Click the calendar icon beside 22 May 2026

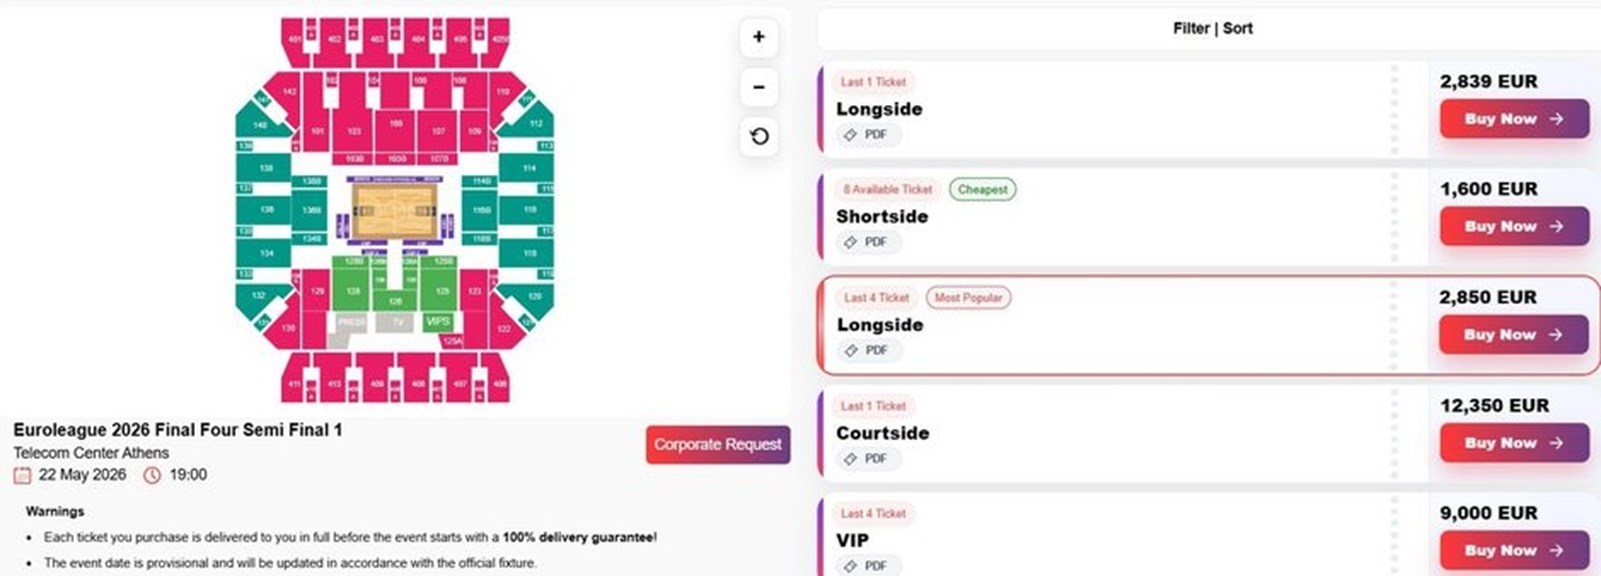click(22, 475)
